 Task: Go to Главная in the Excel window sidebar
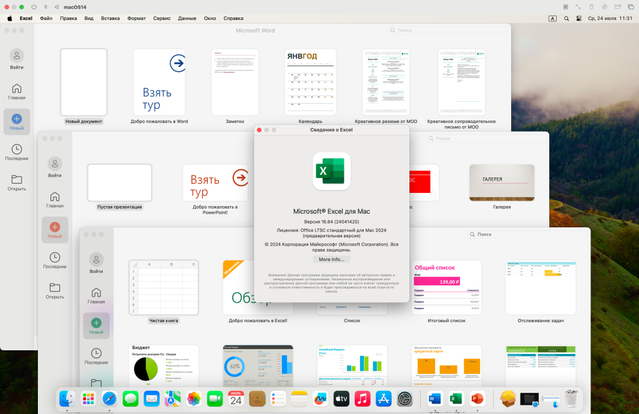pyautogui.click(x=96, y=295)
